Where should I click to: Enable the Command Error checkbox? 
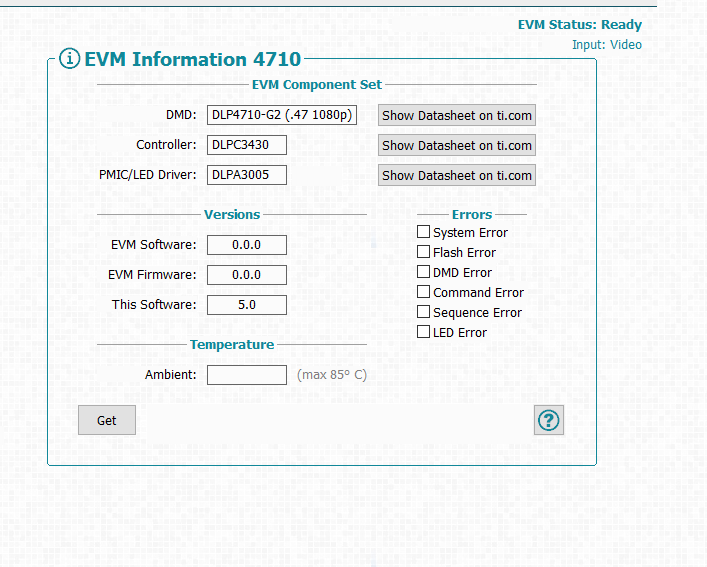[423, 292]
